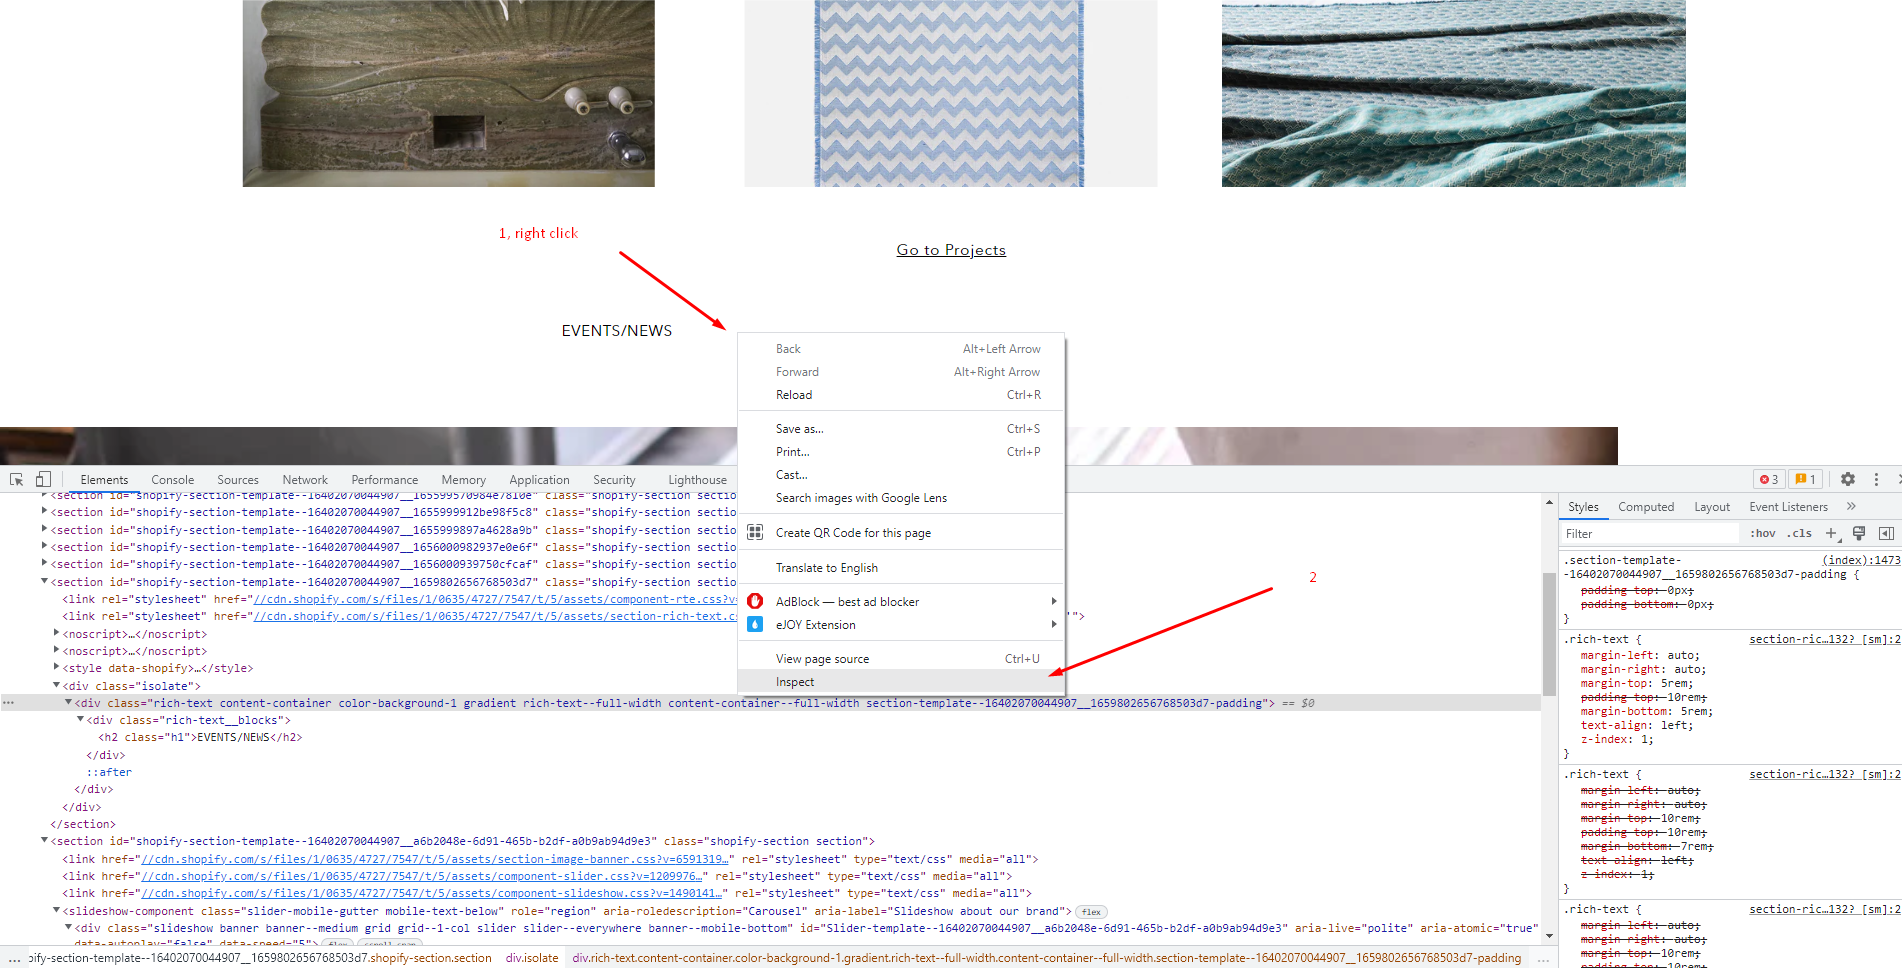Follow the Go to Projects link
This screenshot has height=968, width=1902.
951,250
